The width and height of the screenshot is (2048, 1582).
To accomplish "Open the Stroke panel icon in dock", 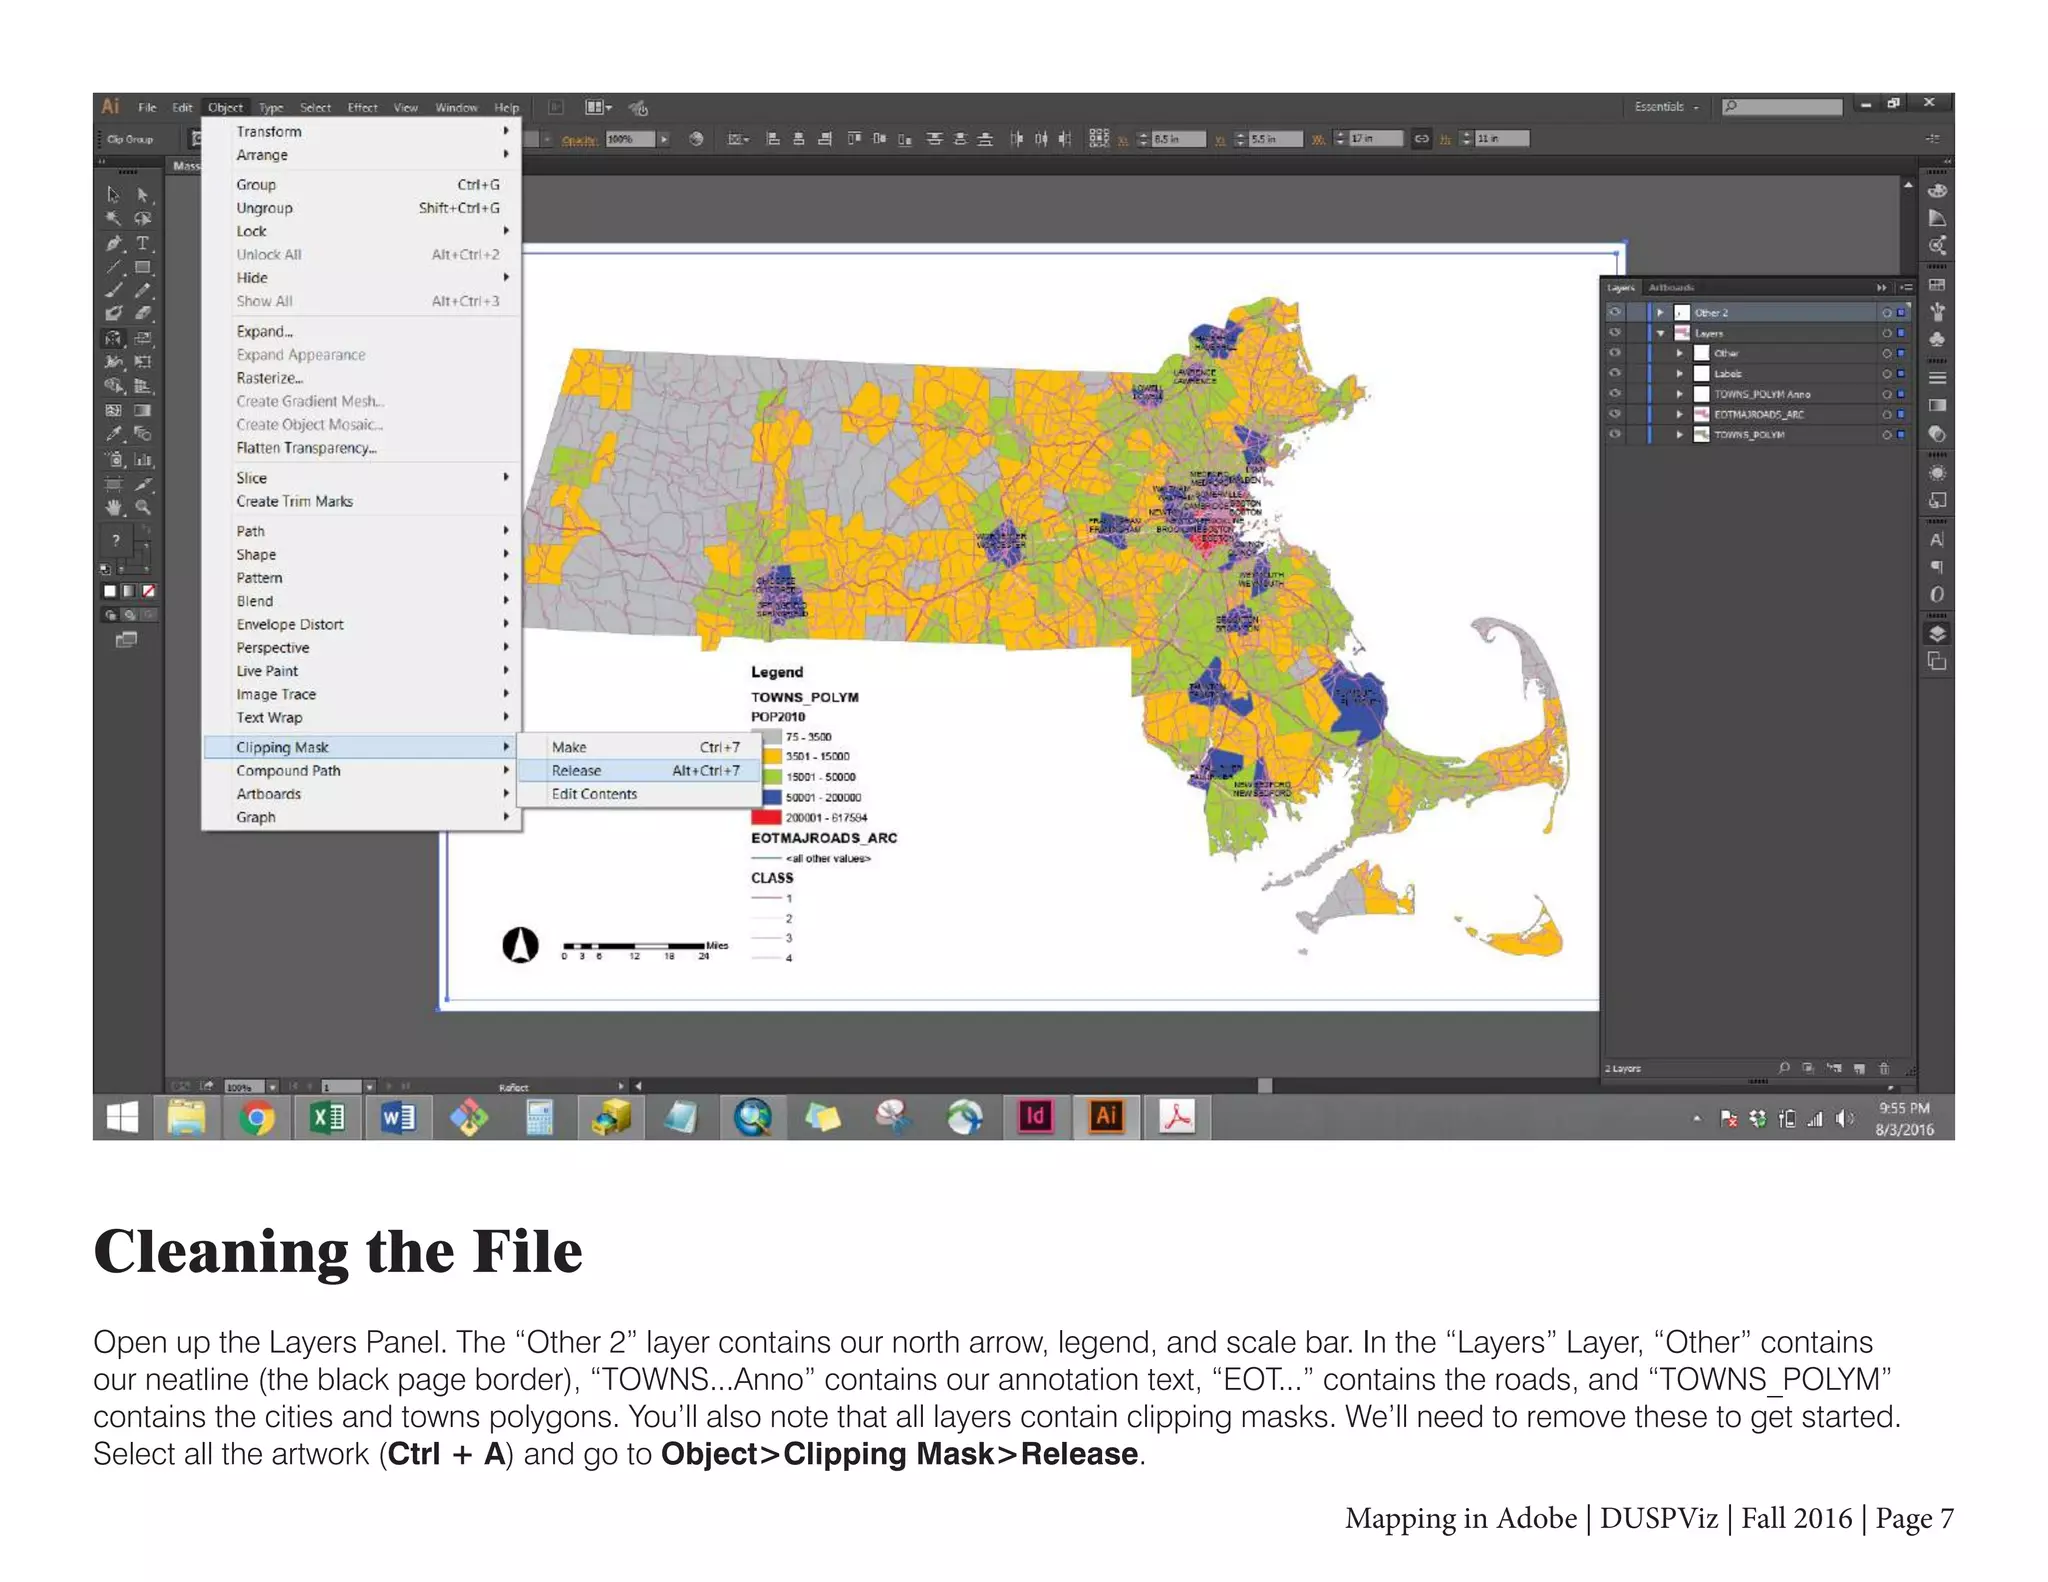I will [x=1937, y=378].
